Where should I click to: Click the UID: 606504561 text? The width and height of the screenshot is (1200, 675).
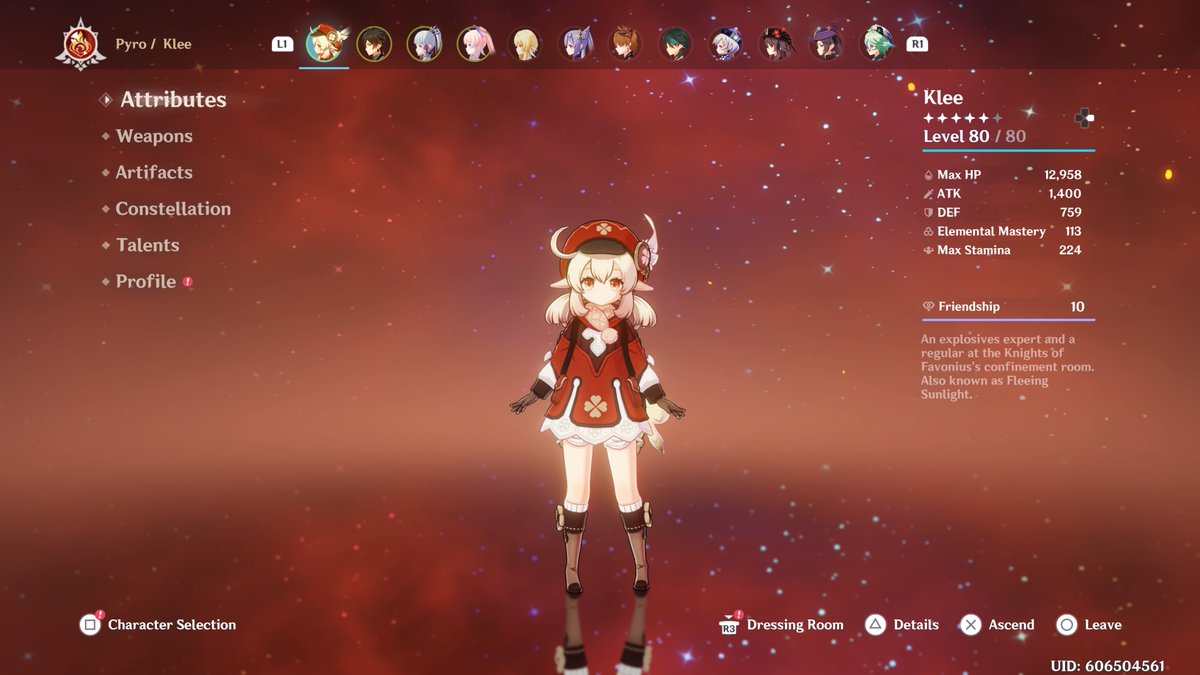1107,666
